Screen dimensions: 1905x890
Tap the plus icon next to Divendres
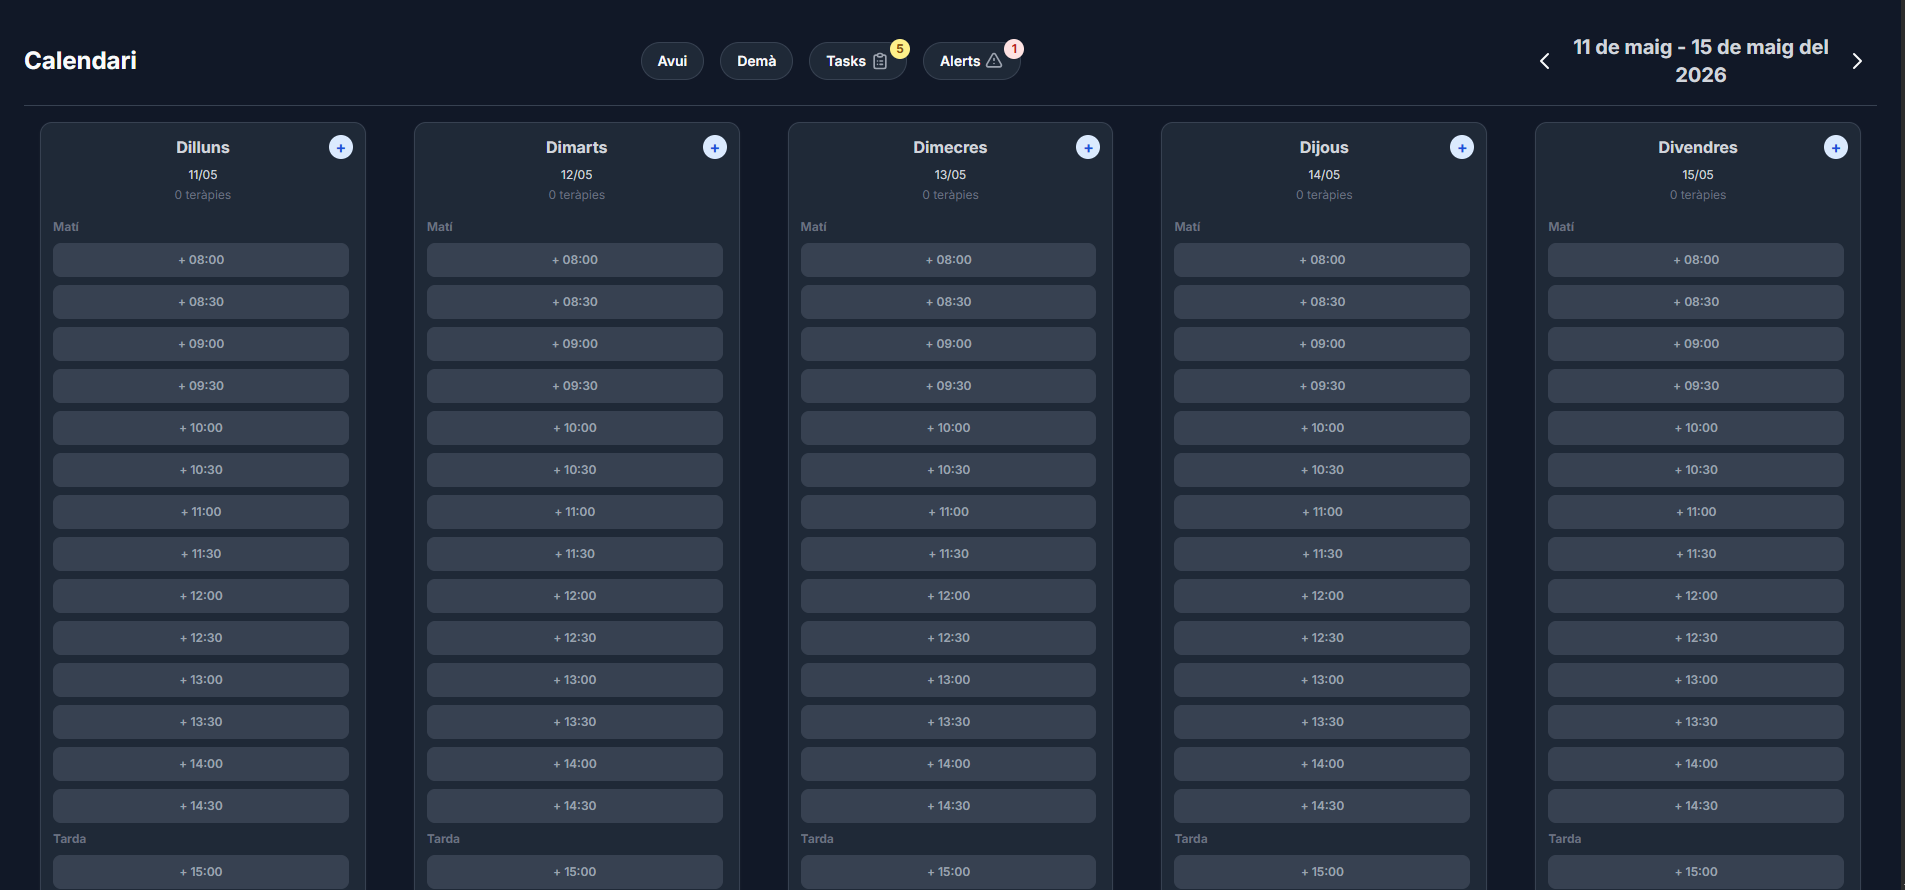[x=1835, y=148]
